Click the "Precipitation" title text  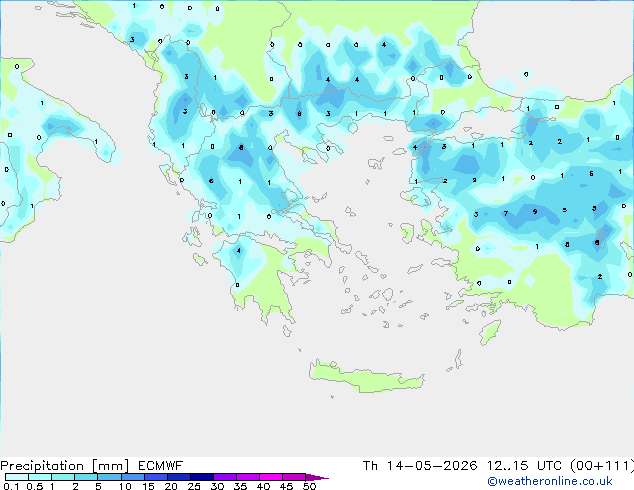(x=42, y=466)
